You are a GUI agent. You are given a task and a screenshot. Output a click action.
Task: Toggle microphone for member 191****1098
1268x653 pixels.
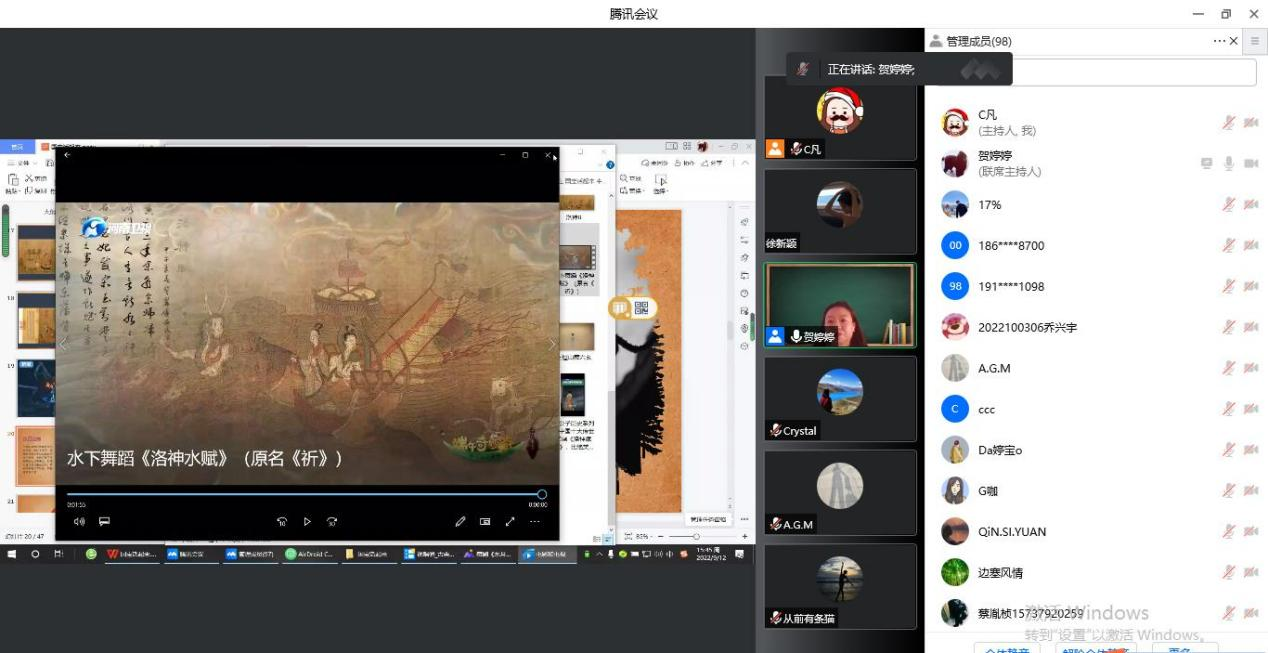(x=1229, y=286)
